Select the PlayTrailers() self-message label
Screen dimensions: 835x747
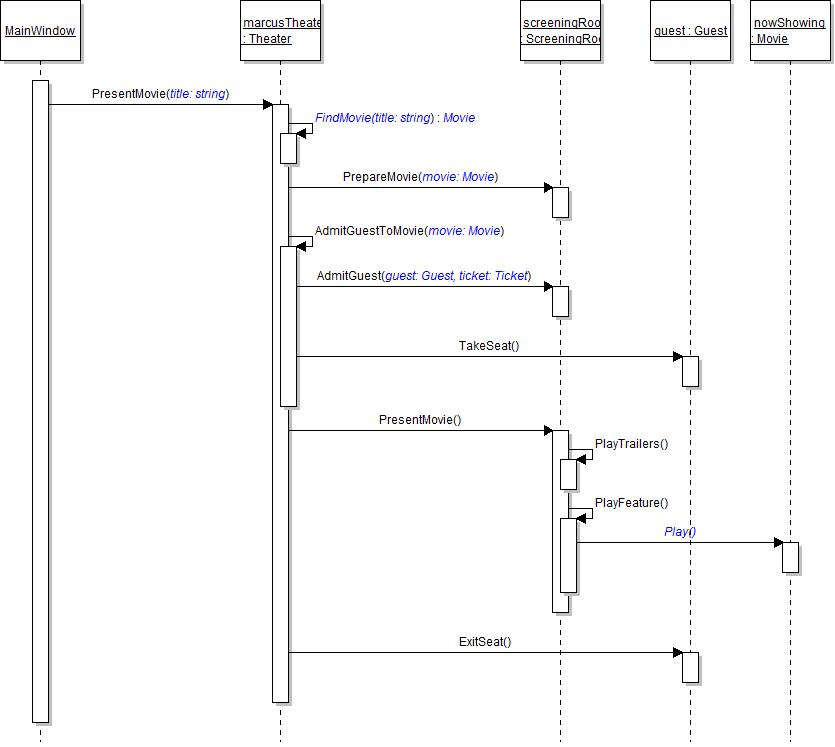[x=631, y=444]
